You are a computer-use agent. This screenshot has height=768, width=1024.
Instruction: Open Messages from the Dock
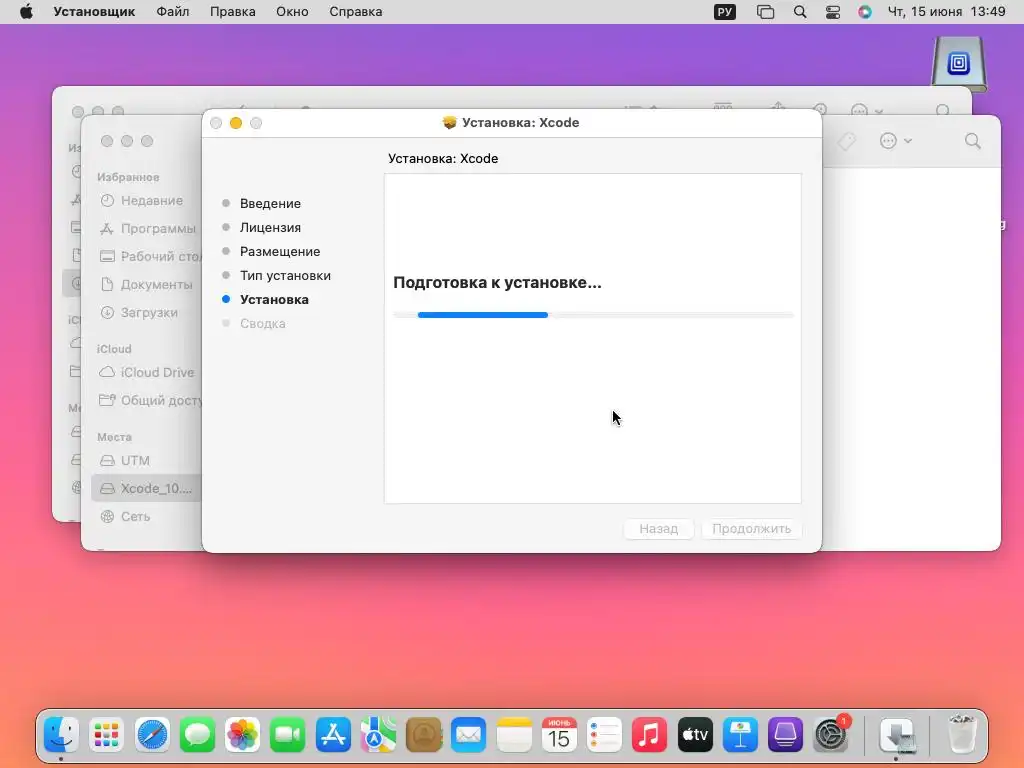pos(197,735)
